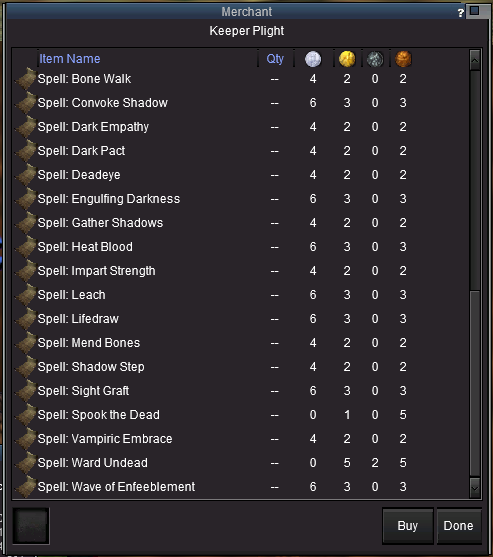This screenshot has width=493, height=557.
Task: Click the Done button
Action: (x=459, y=526)
